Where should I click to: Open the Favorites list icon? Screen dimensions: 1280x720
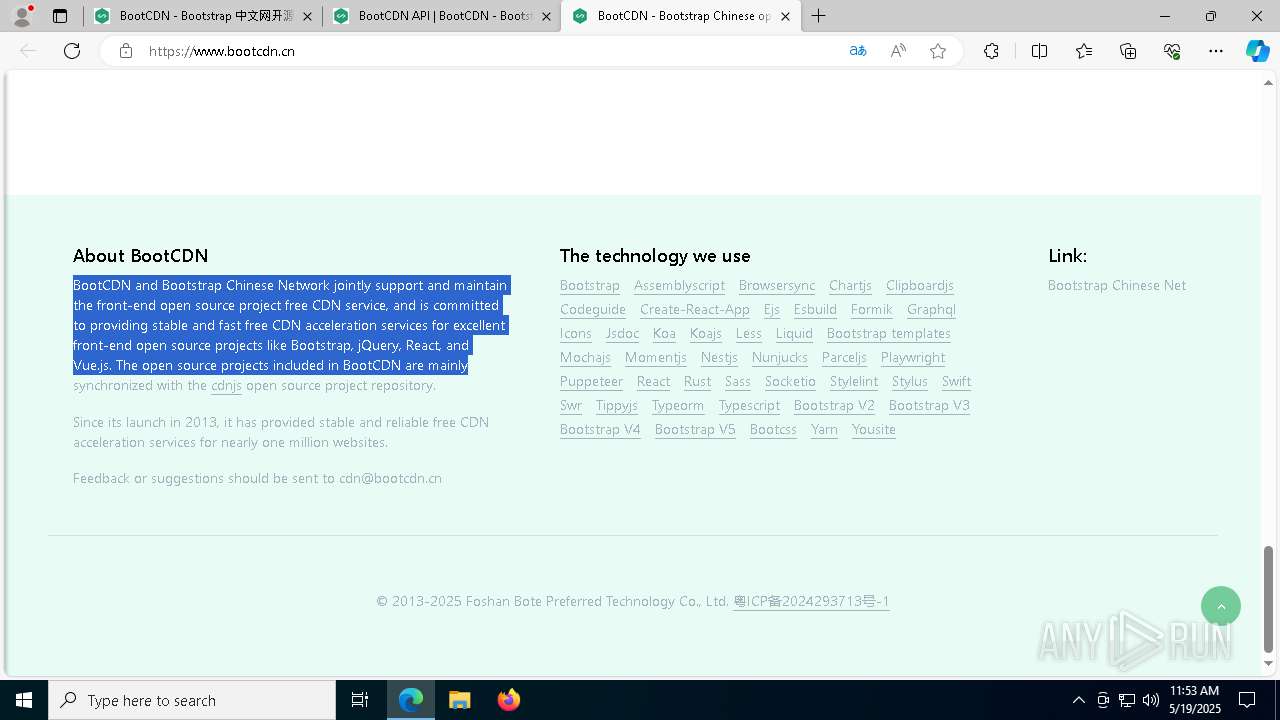coord(1084,51)
